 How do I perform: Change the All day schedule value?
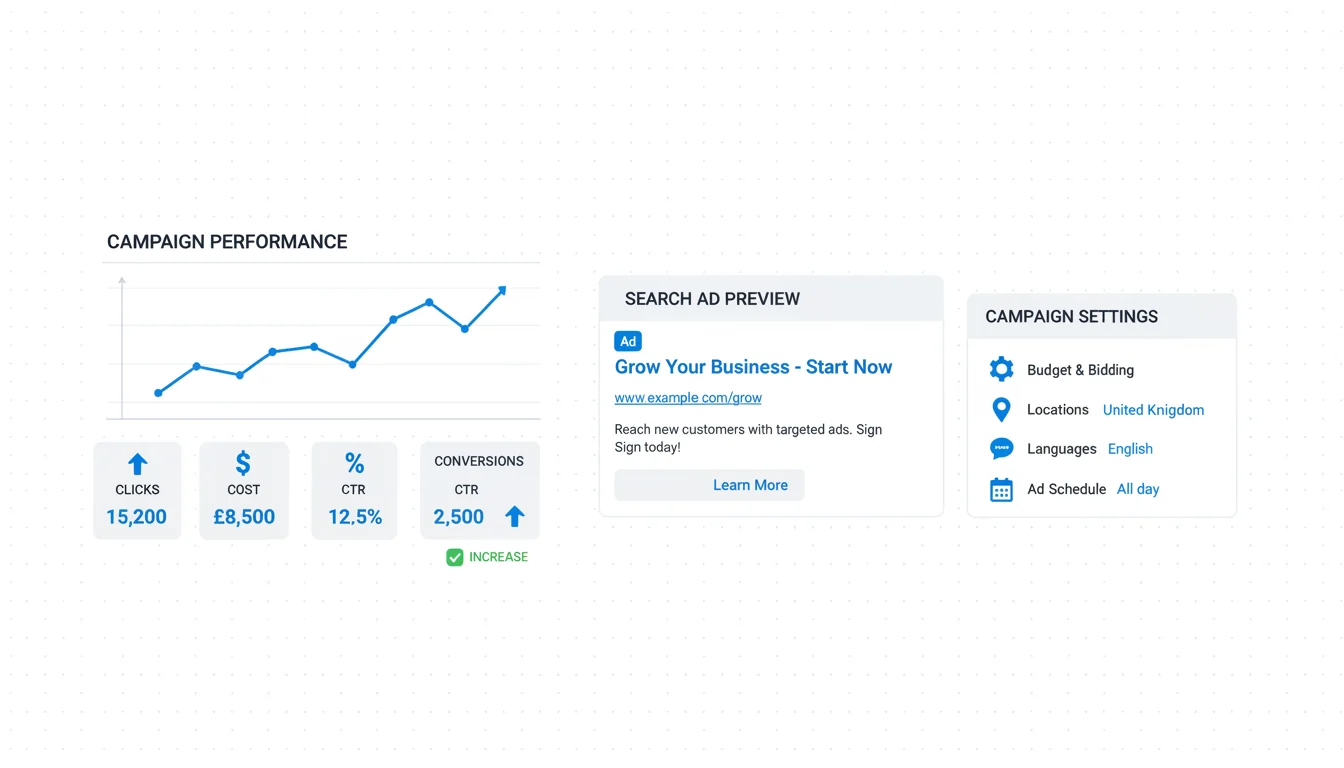pyautogui.click(x=1138, y=489)
